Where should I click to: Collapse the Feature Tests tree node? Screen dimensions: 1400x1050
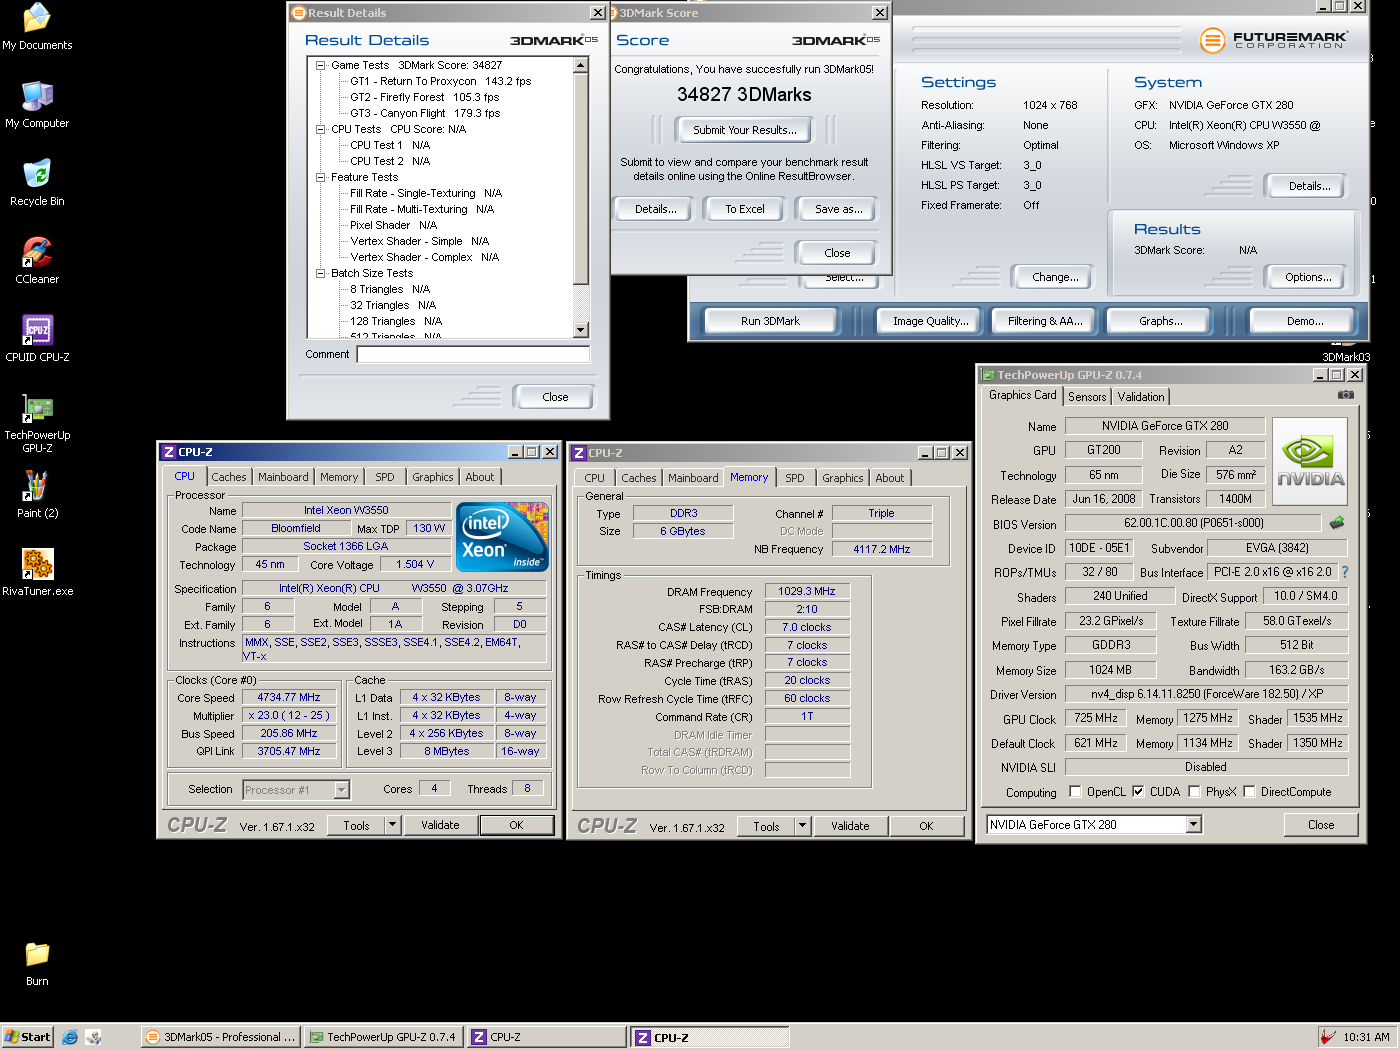click(x=321, y=177)
